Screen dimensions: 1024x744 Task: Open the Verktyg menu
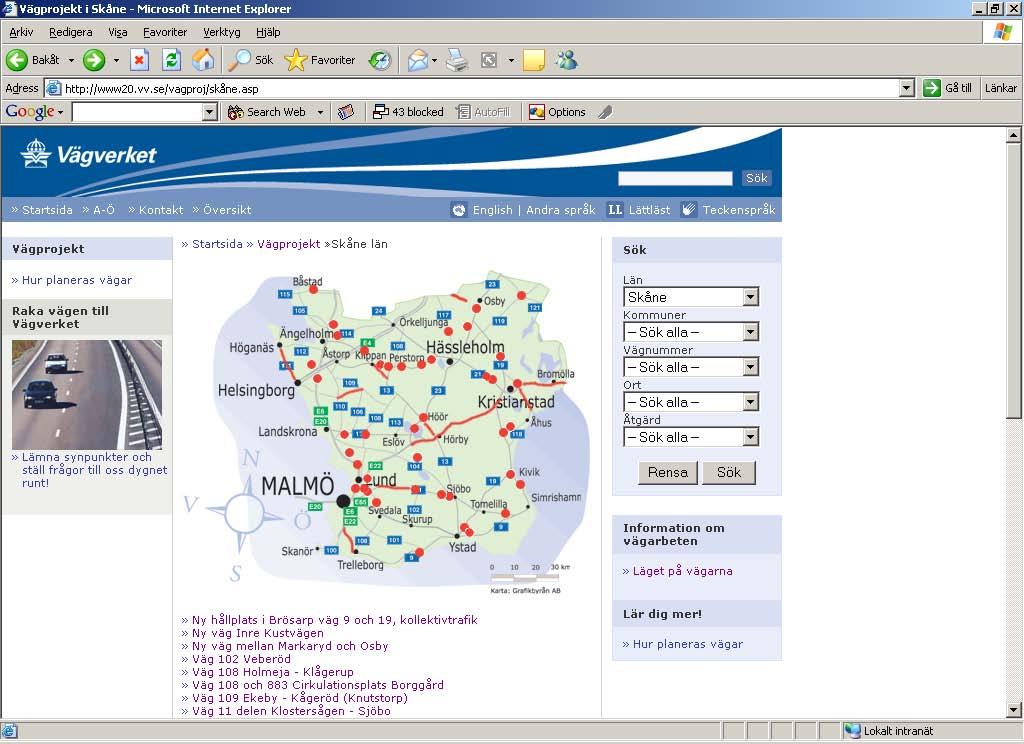click(x=221, y=32)
